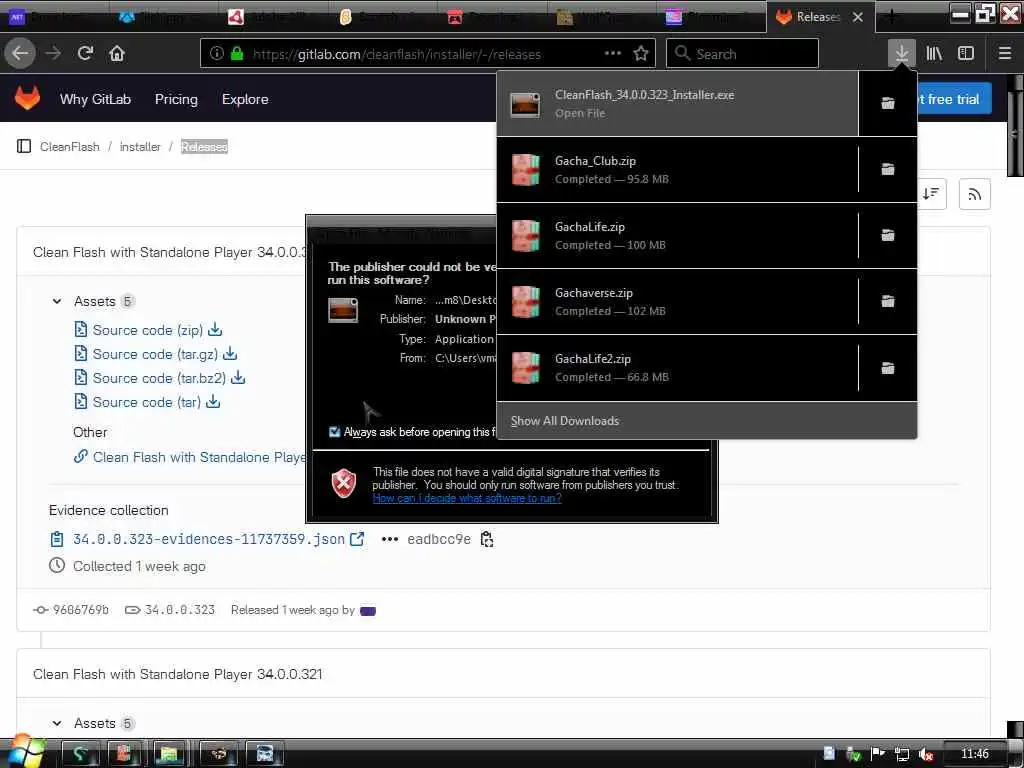Open Source code (tar.gz) link
This screenshot has height=768, width=1024.
155,354
